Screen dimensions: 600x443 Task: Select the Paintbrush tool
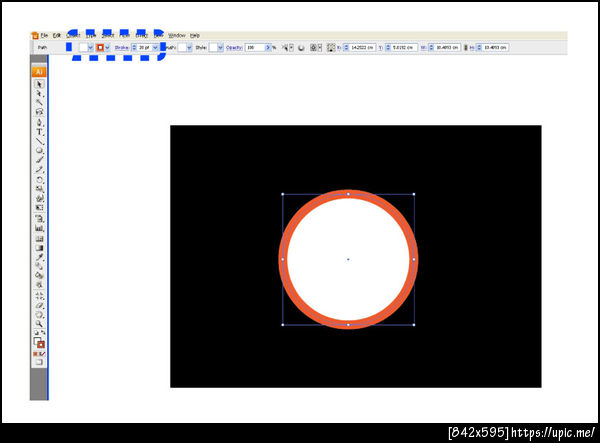[x=39, y=160]
